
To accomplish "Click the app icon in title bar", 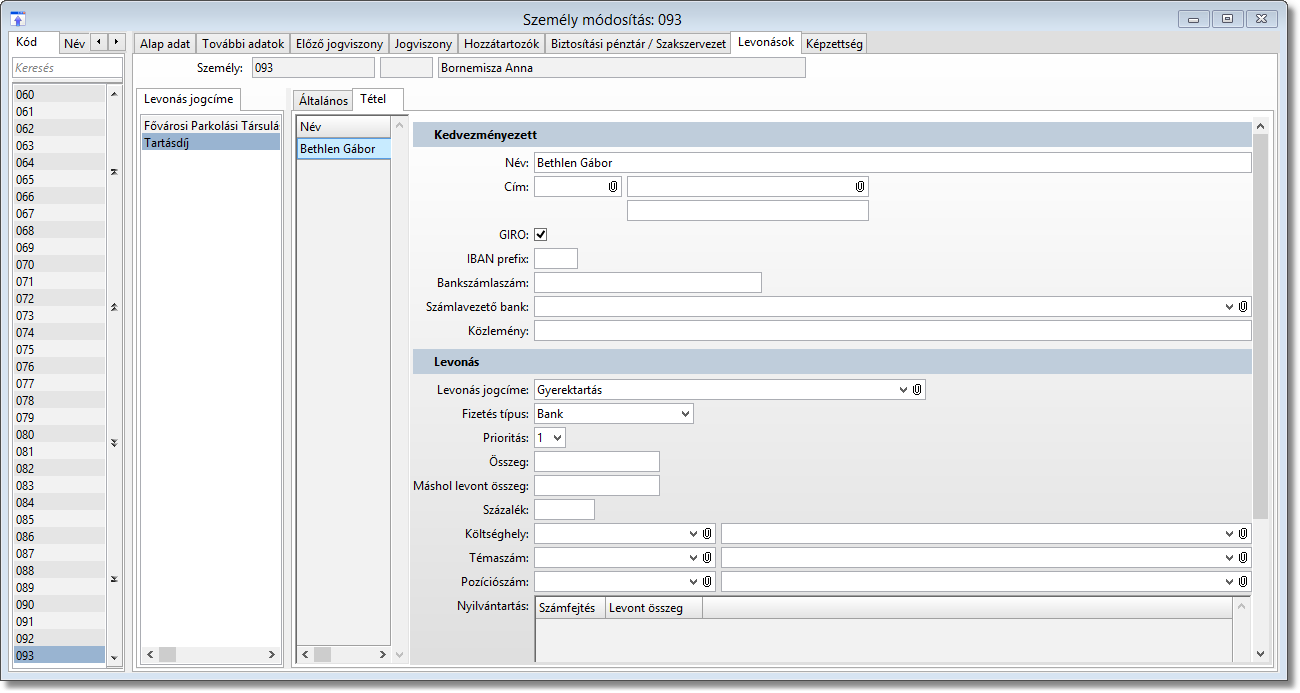I will click(x=18, y=19).
